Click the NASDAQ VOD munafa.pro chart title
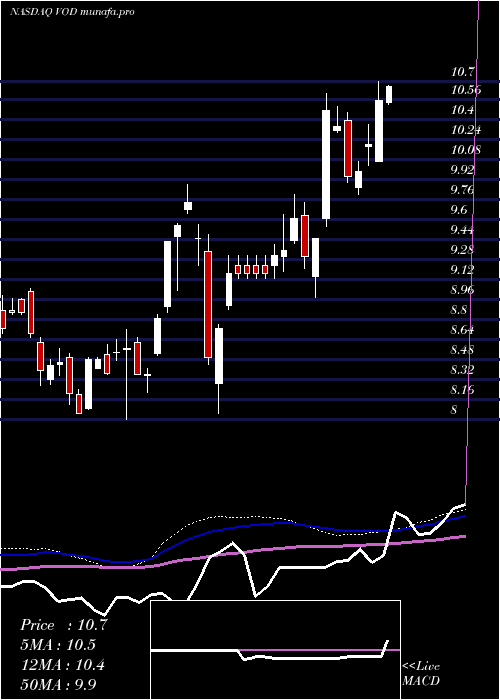Image resolution: width=500 pixels, height=700 pixels. coord(72,12)
